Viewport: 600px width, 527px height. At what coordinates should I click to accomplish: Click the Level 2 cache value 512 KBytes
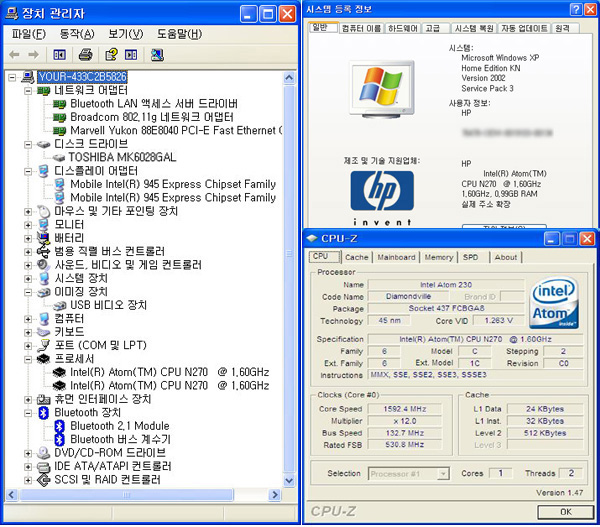tap(545, 433)
